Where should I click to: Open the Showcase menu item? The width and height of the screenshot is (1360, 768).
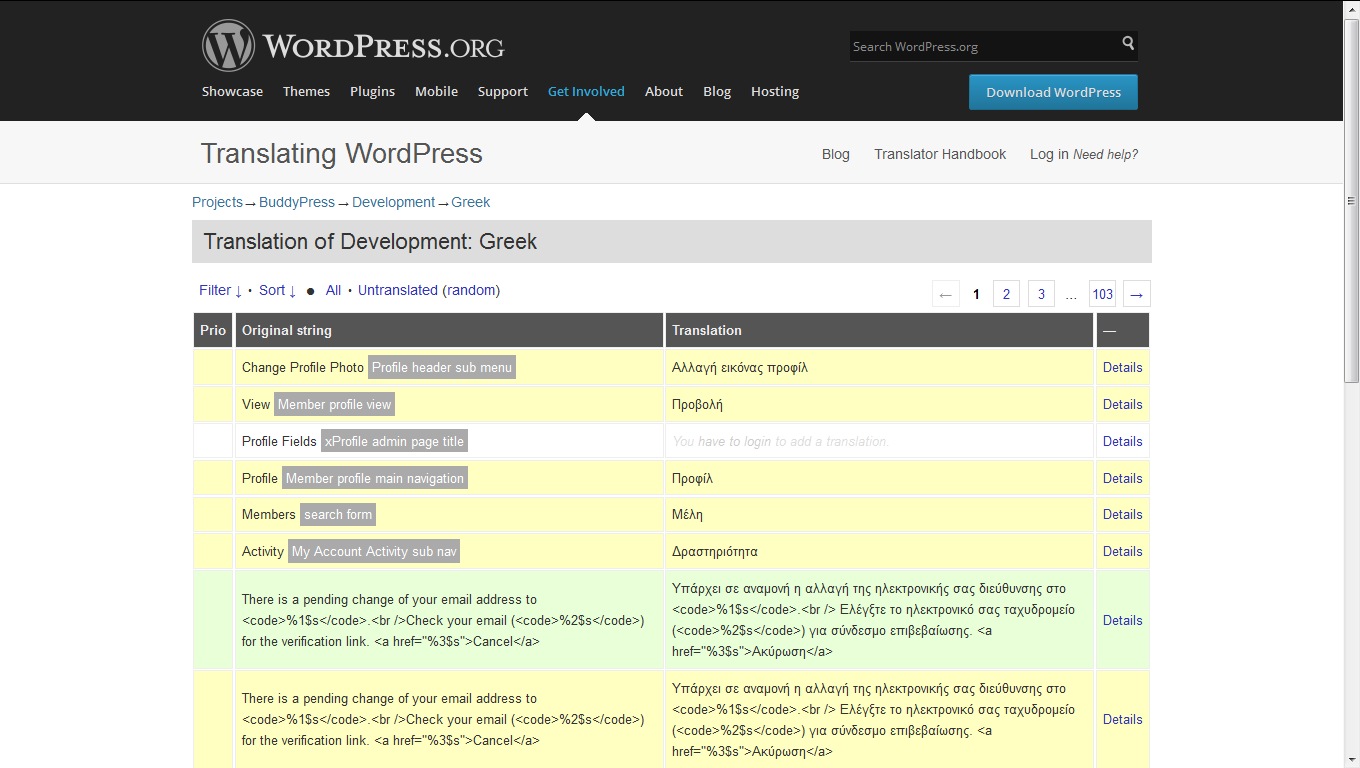pyautogui.click(x=232, y=91)
